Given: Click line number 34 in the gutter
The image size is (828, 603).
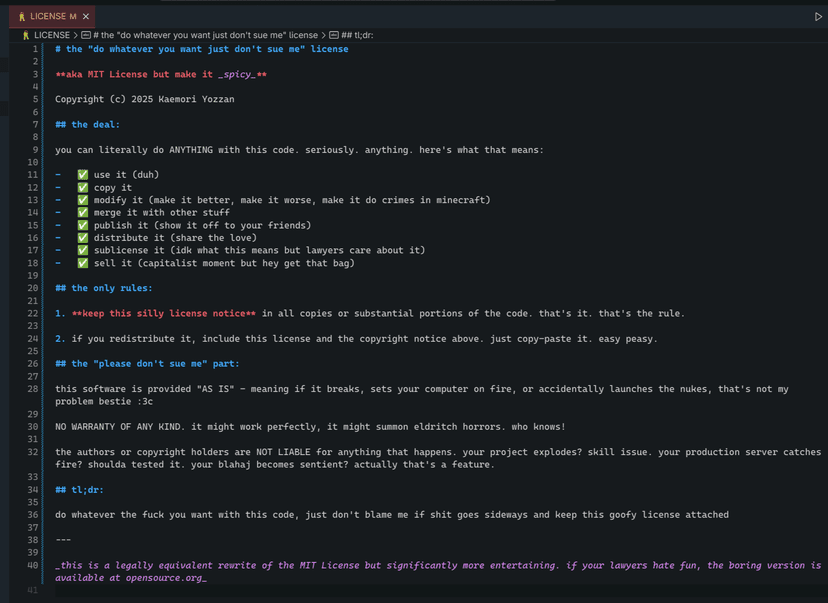Looking at the screenshot, I should 33,490.
